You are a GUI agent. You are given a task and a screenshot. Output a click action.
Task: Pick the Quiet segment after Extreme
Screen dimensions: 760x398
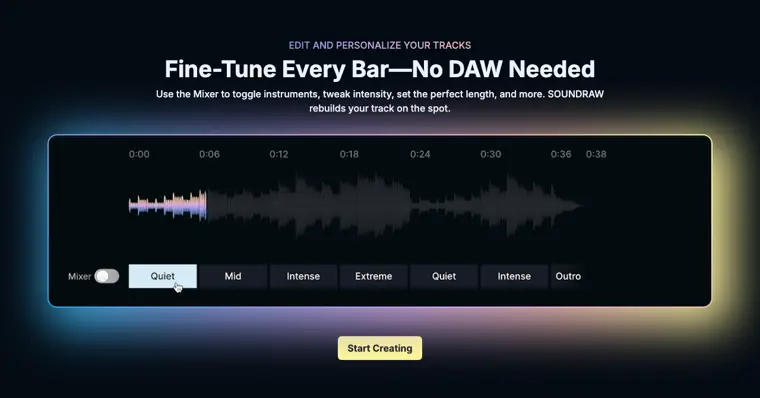pos(444,276)
